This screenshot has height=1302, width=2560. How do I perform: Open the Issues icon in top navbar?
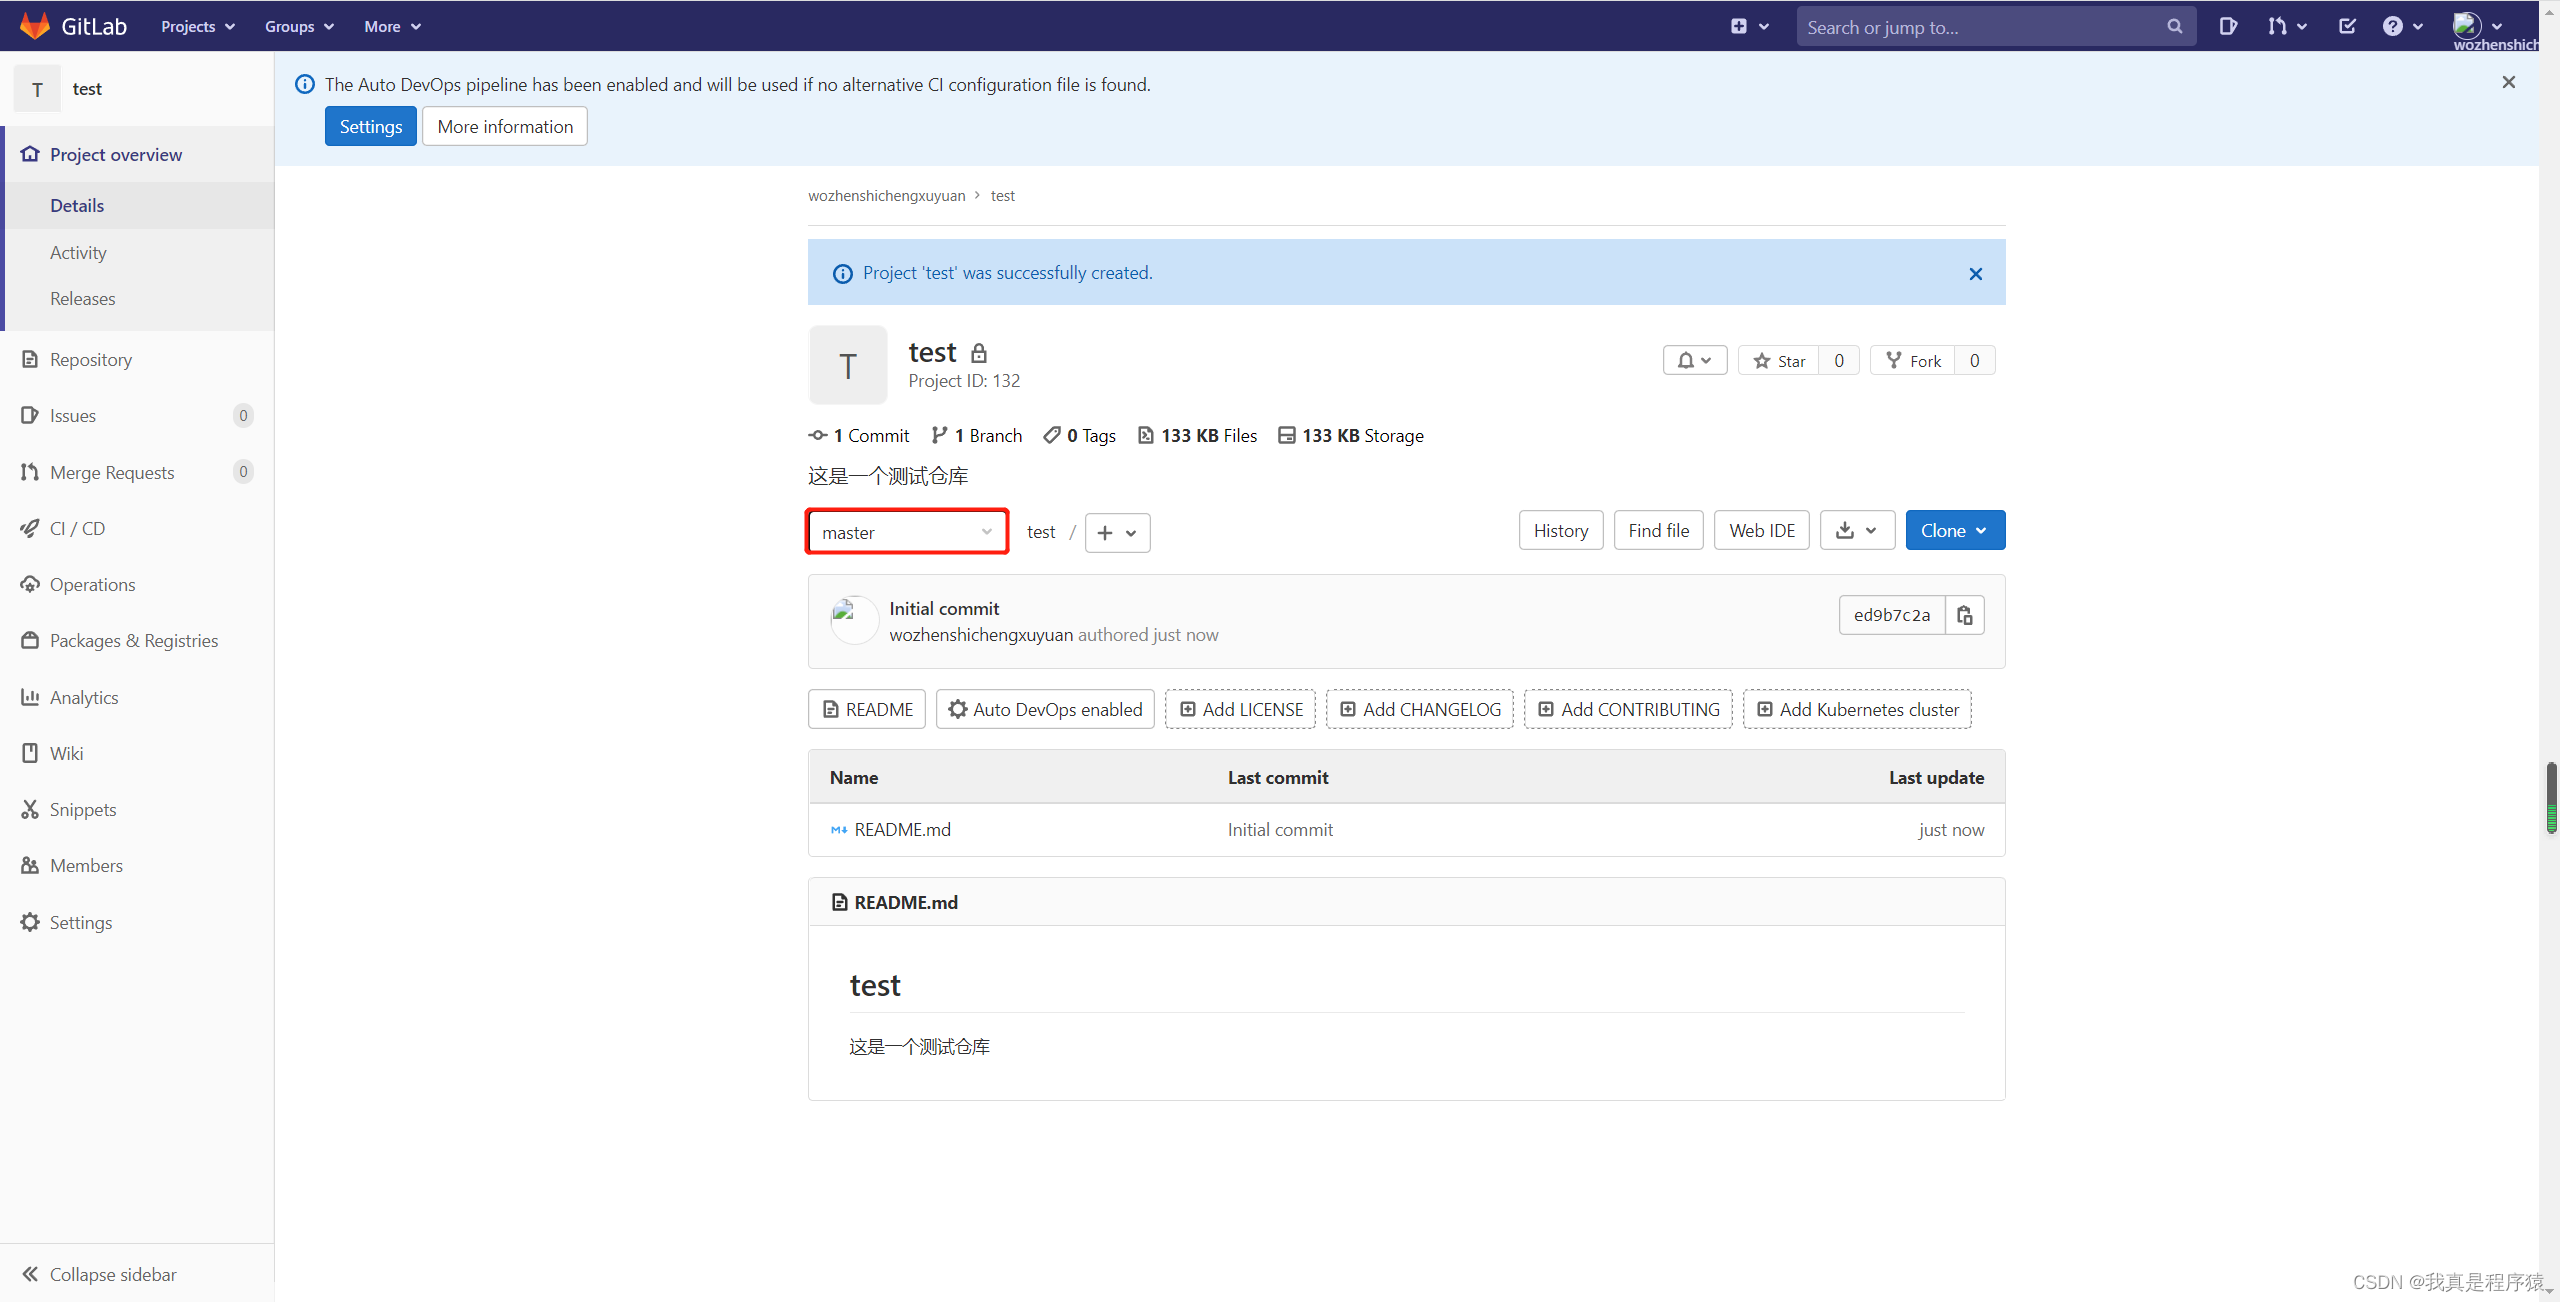pyautogui.click(x=2228, y=26)
